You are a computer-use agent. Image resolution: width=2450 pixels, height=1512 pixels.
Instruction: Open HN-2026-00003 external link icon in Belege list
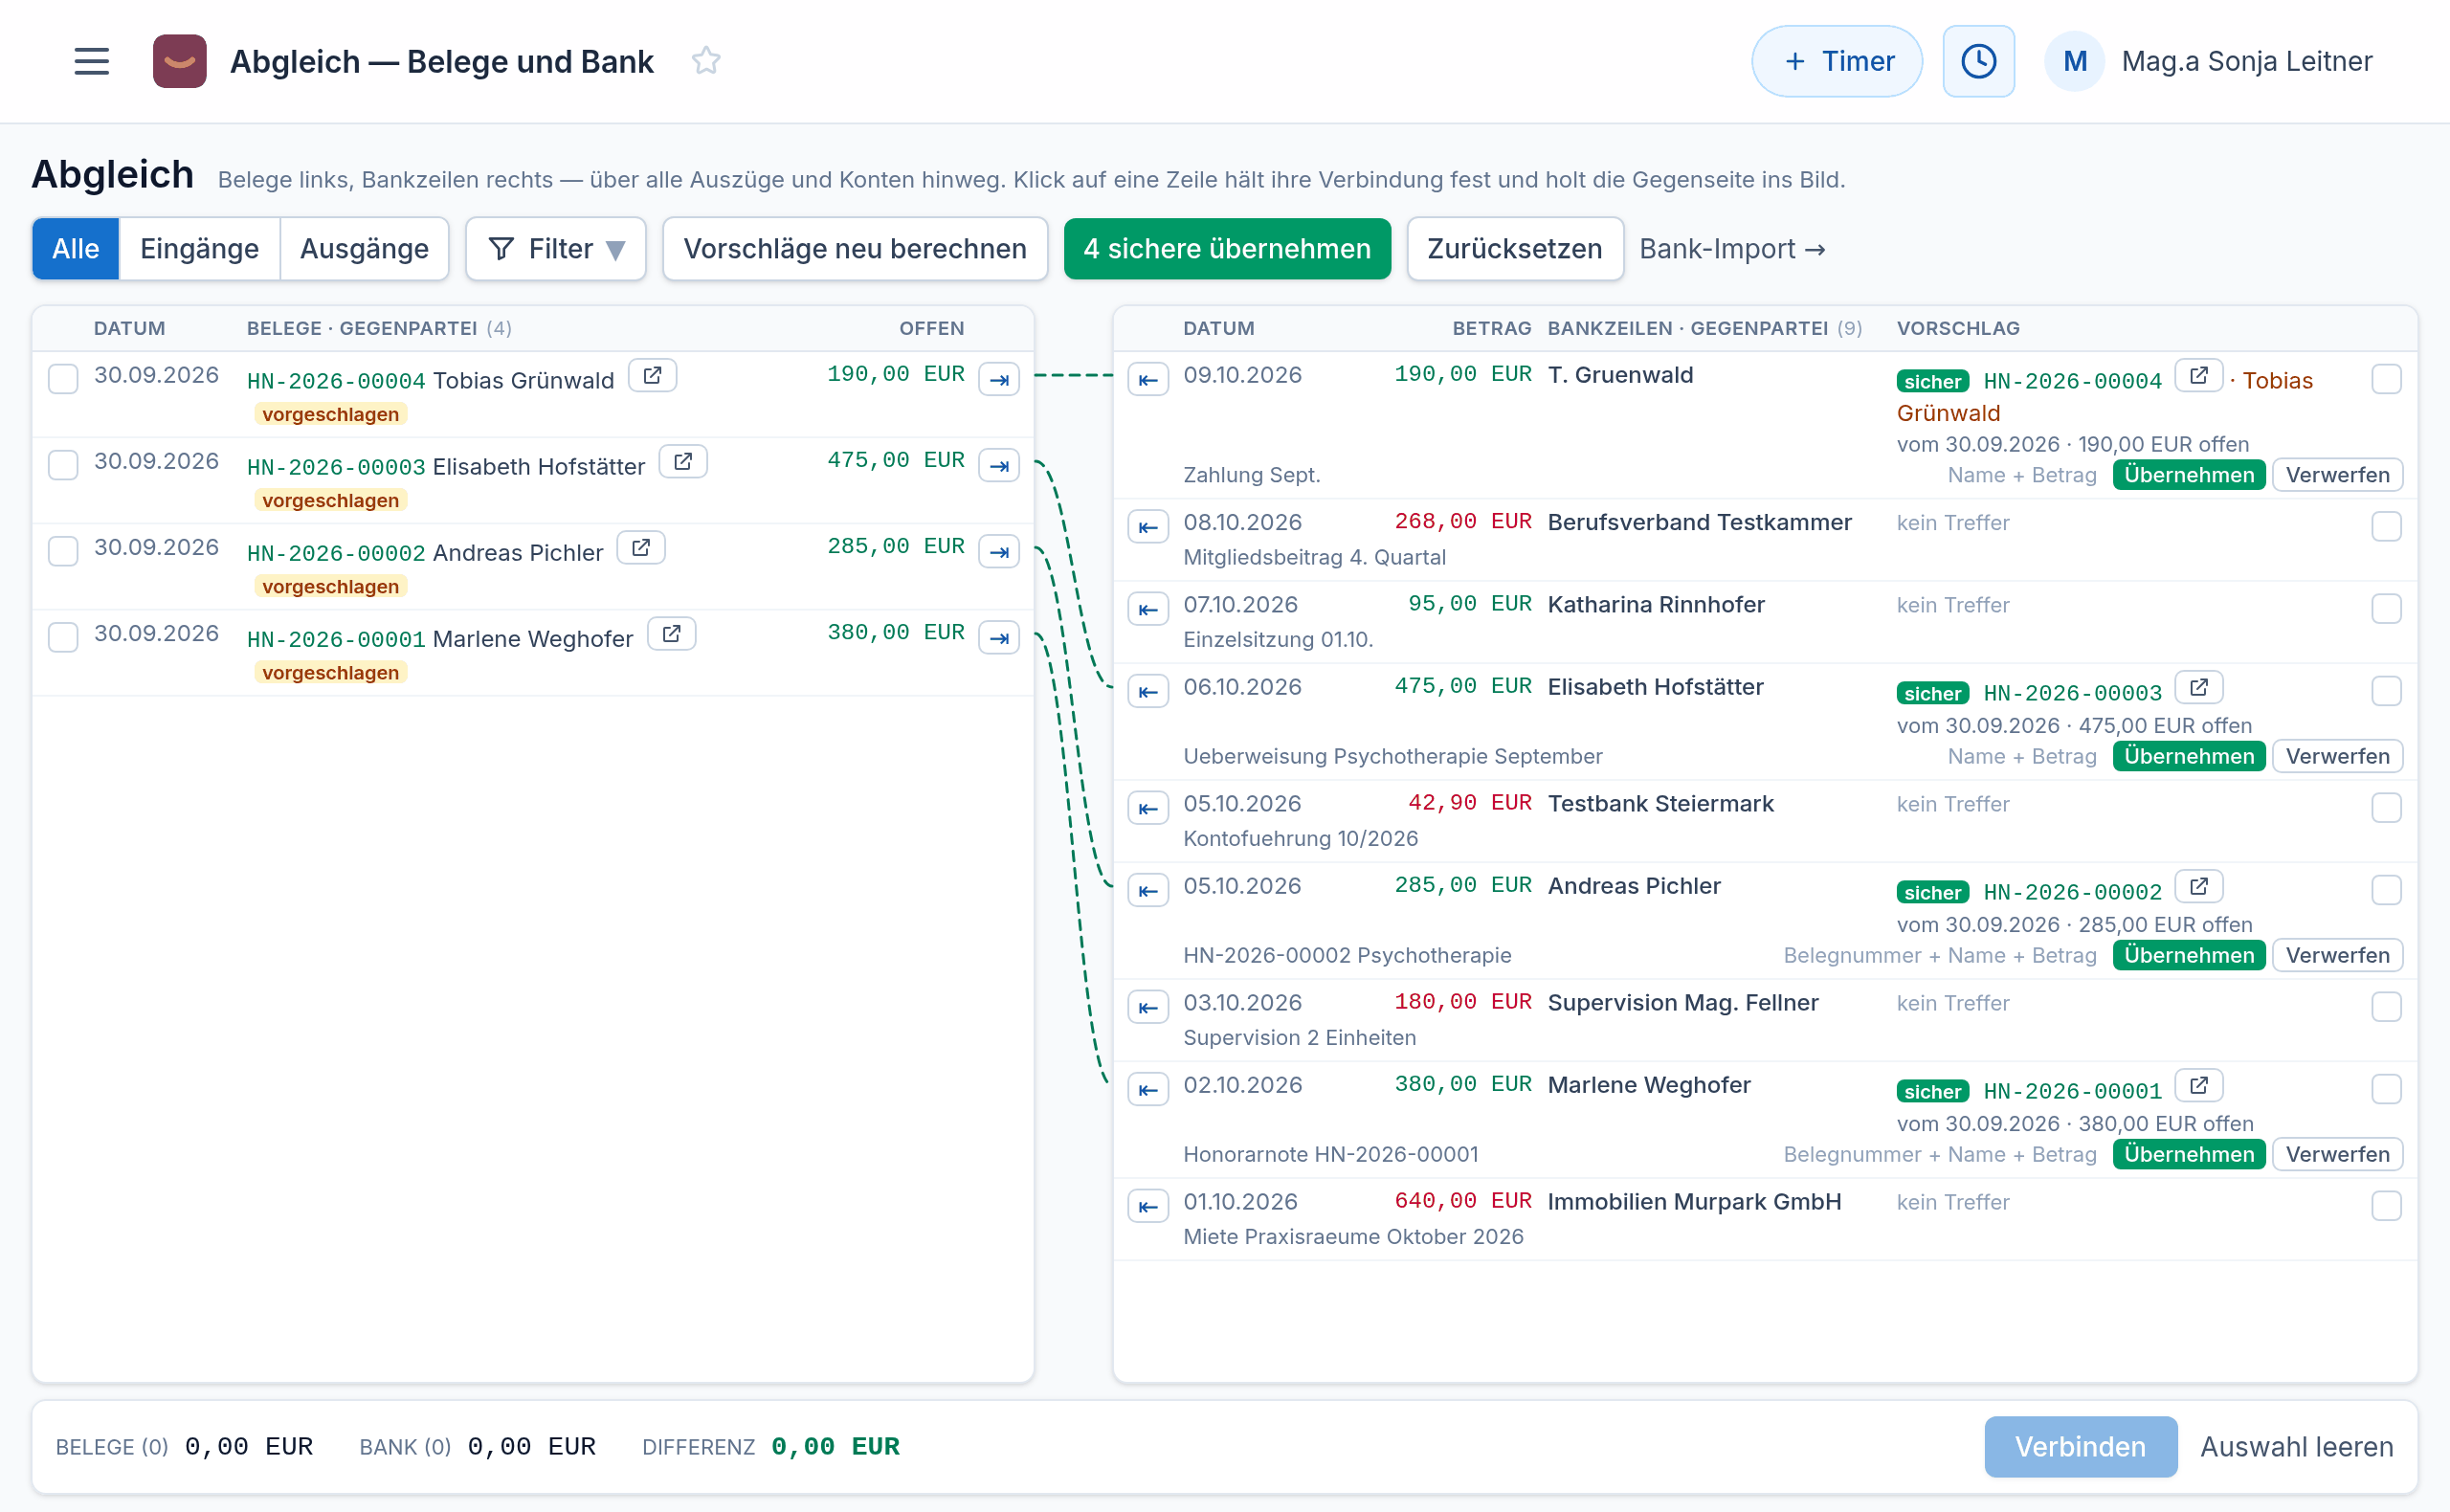pos(683,462)
